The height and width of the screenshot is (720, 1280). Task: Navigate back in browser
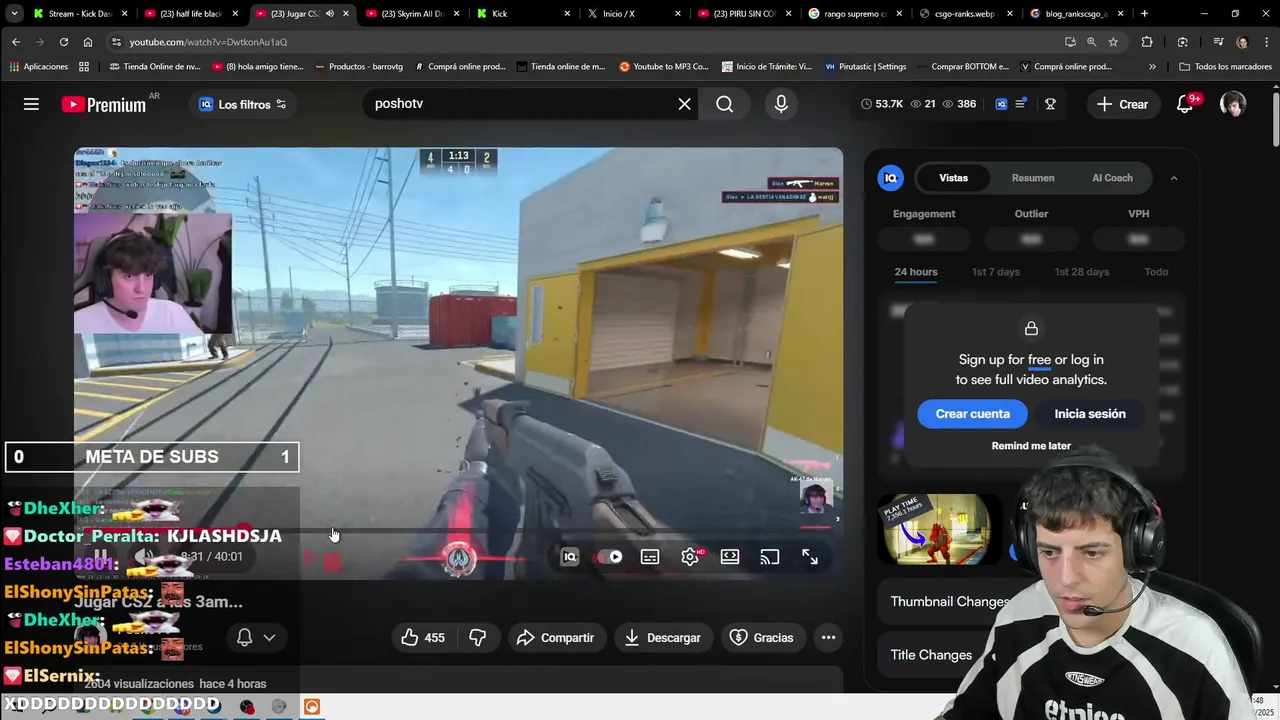(x=16, y=42)
